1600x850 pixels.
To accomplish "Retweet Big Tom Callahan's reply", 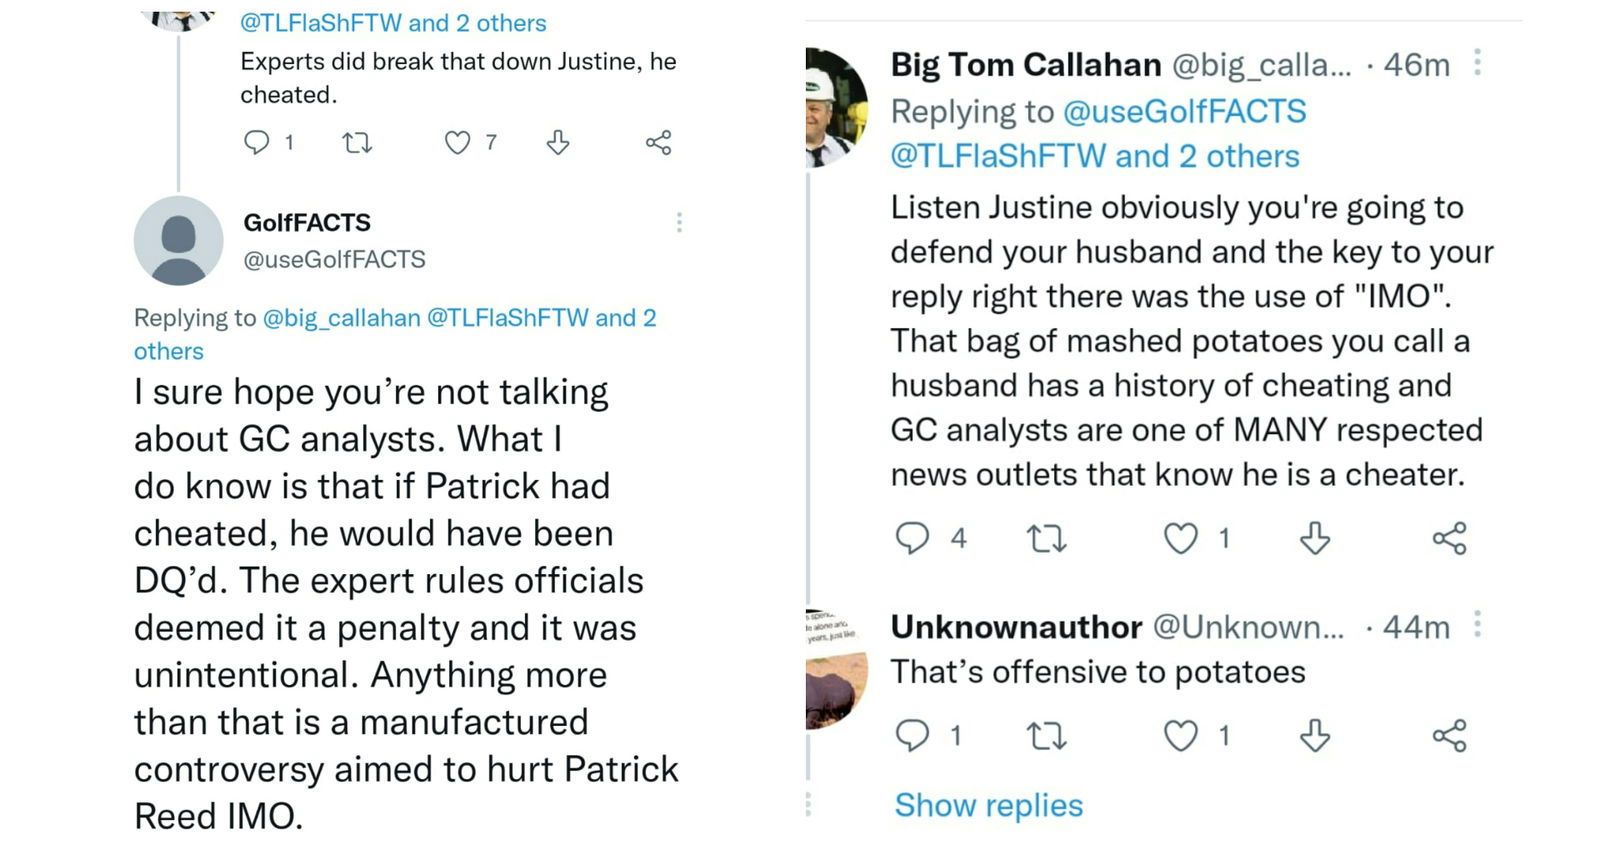I will click(1046, 539).
